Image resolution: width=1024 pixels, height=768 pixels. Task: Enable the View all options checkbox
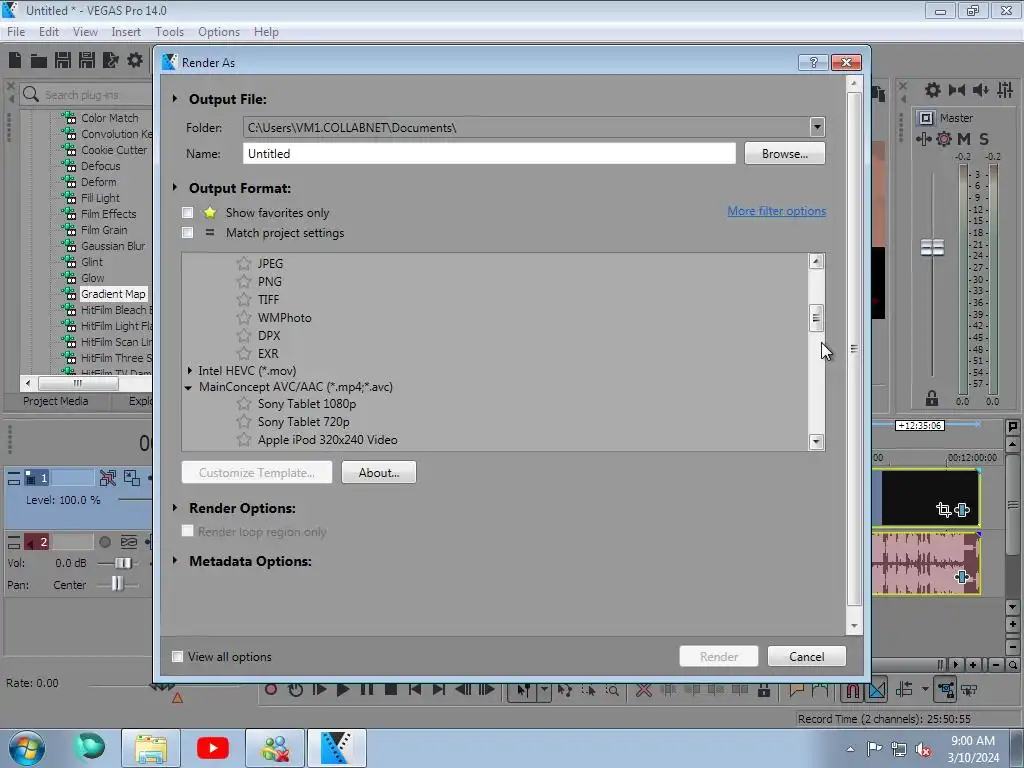coord(177,656)
